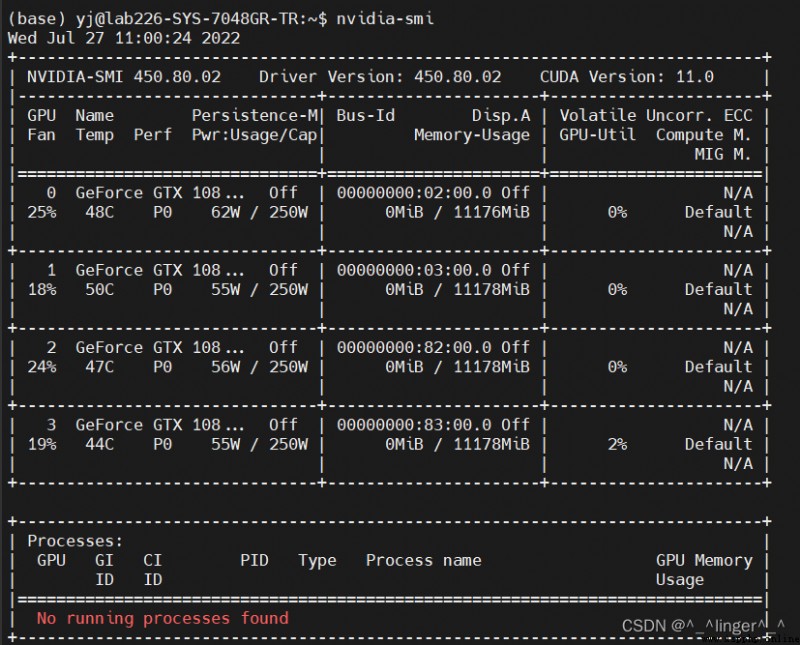Click the nvidia-smi command text
800x645 pixels.
385,19
